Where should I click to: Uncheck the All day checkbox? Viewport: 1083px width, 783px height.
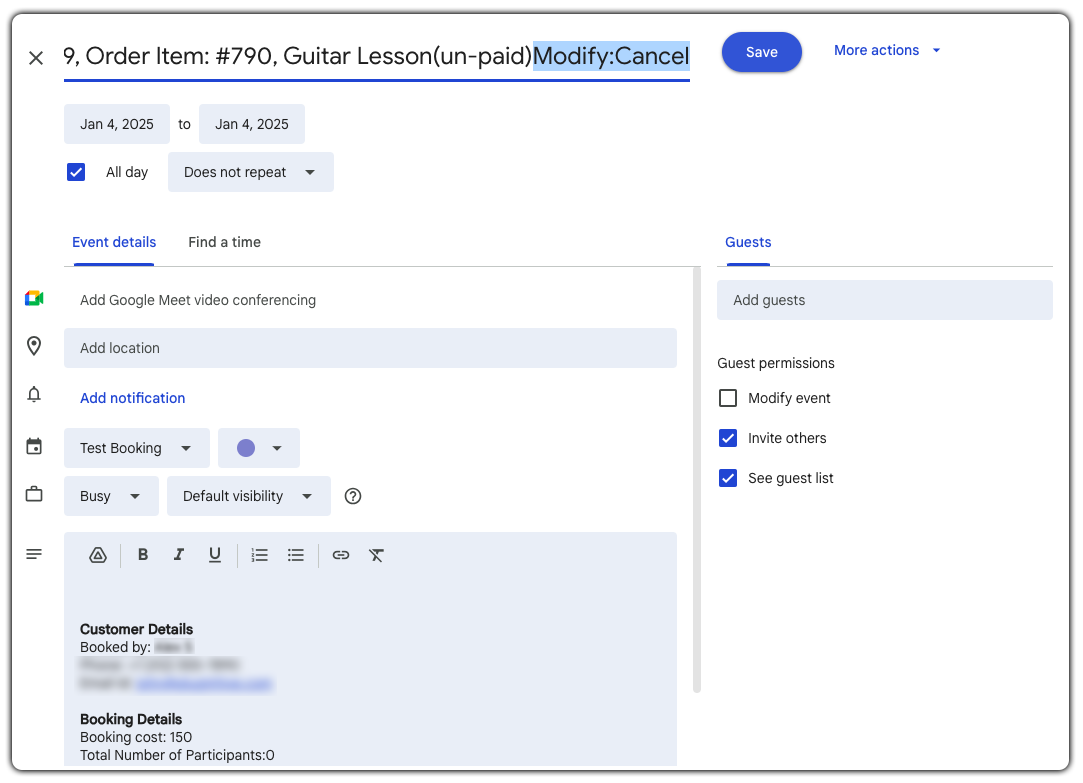click(x=76, y=172)
